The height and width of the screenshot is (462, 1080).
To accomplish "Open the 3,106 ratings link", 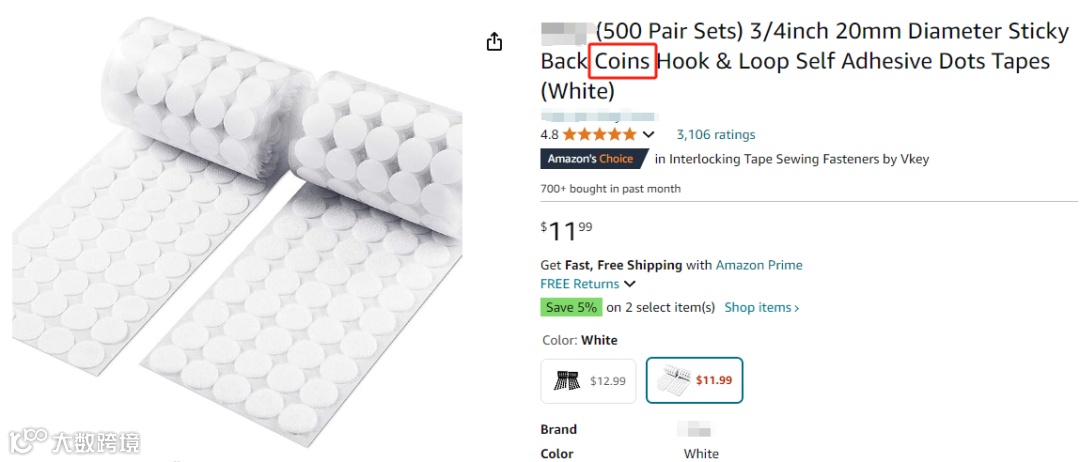I will (715, 134).
